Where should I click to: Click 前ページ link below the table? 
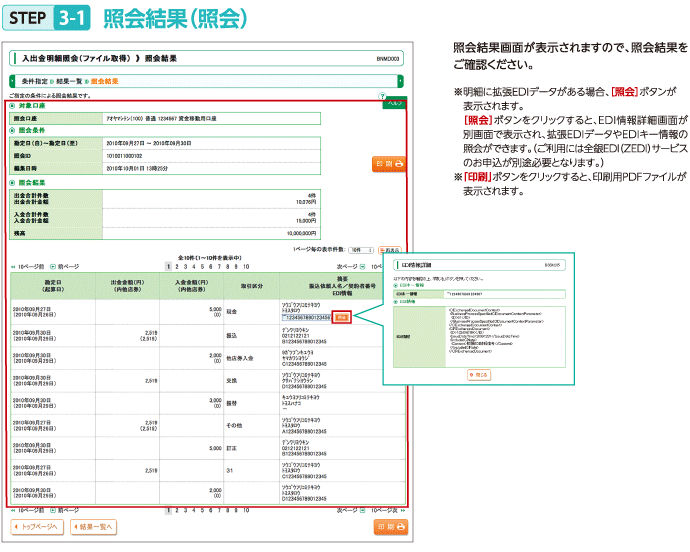(65, 510)
